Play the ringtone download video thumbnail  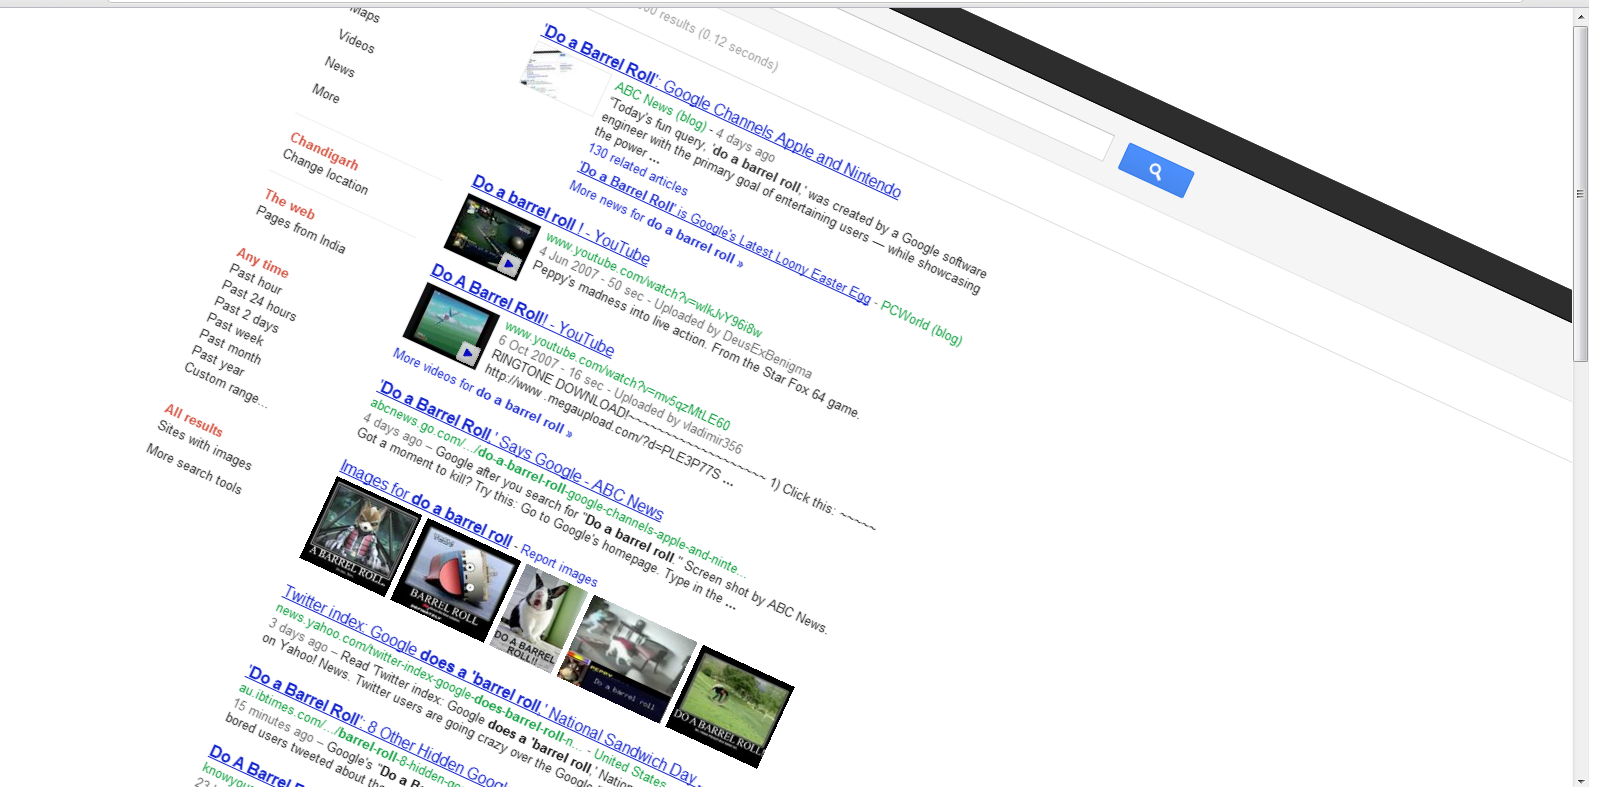449,325
